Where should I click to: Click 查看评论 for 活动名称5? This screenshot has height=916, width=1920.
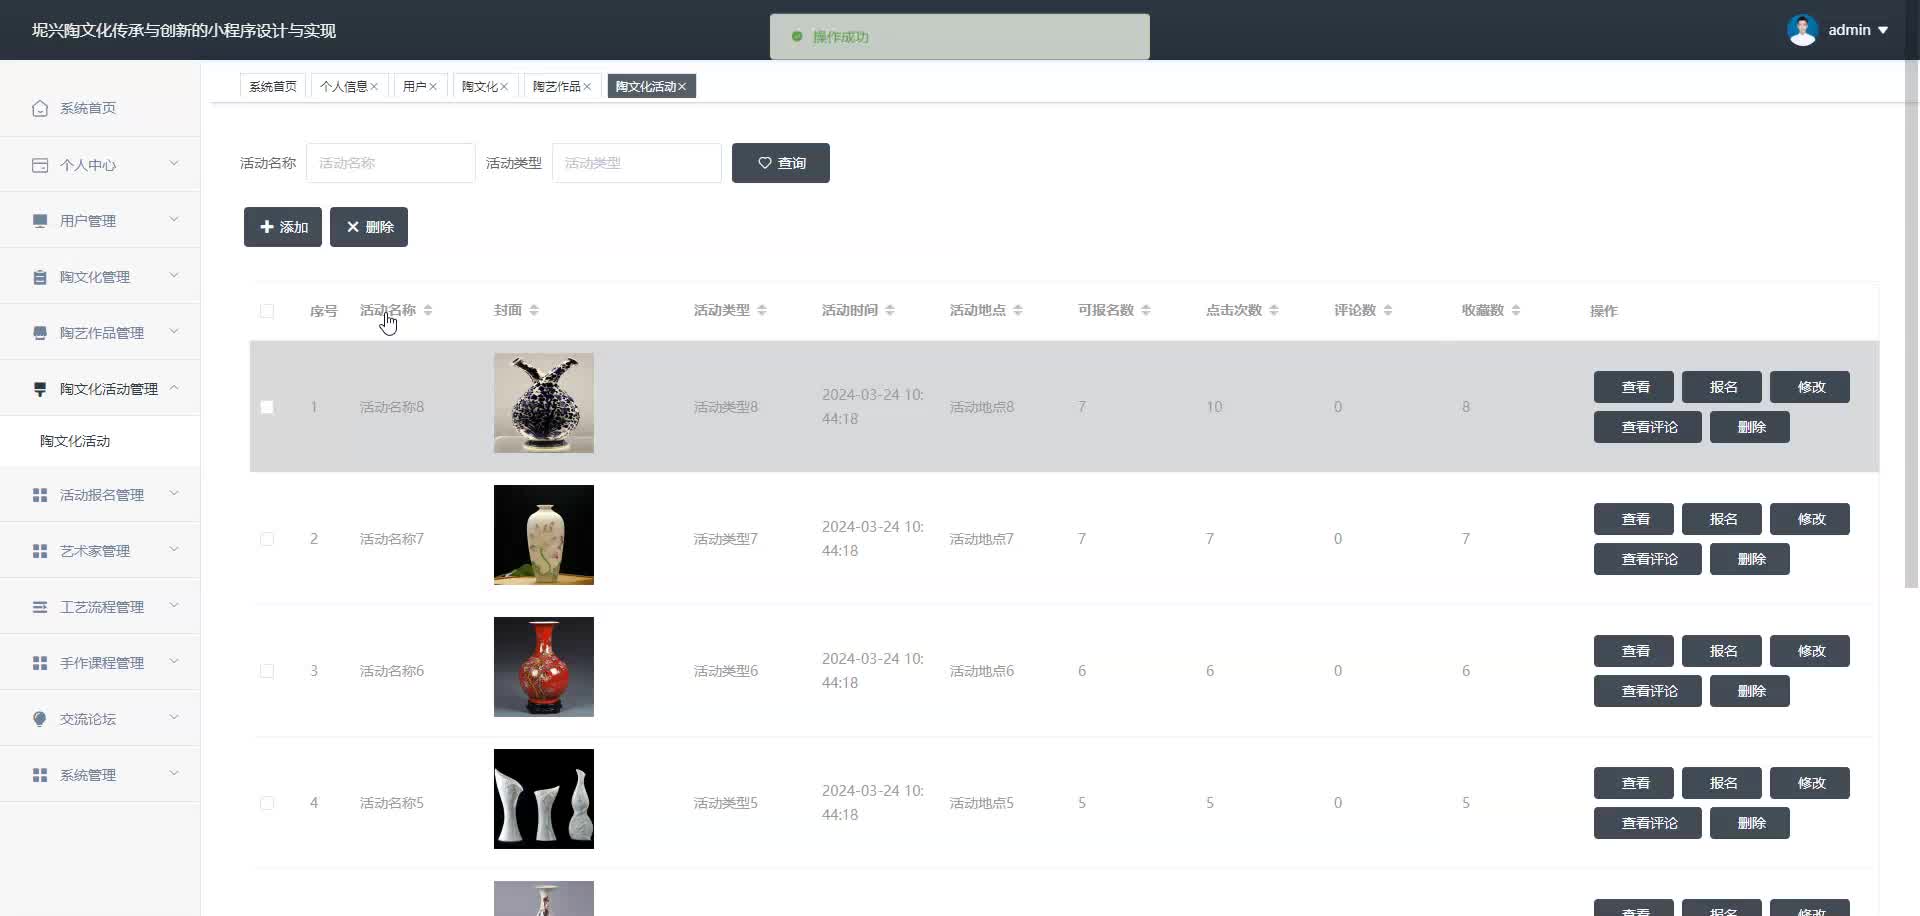coord(1648,823)
